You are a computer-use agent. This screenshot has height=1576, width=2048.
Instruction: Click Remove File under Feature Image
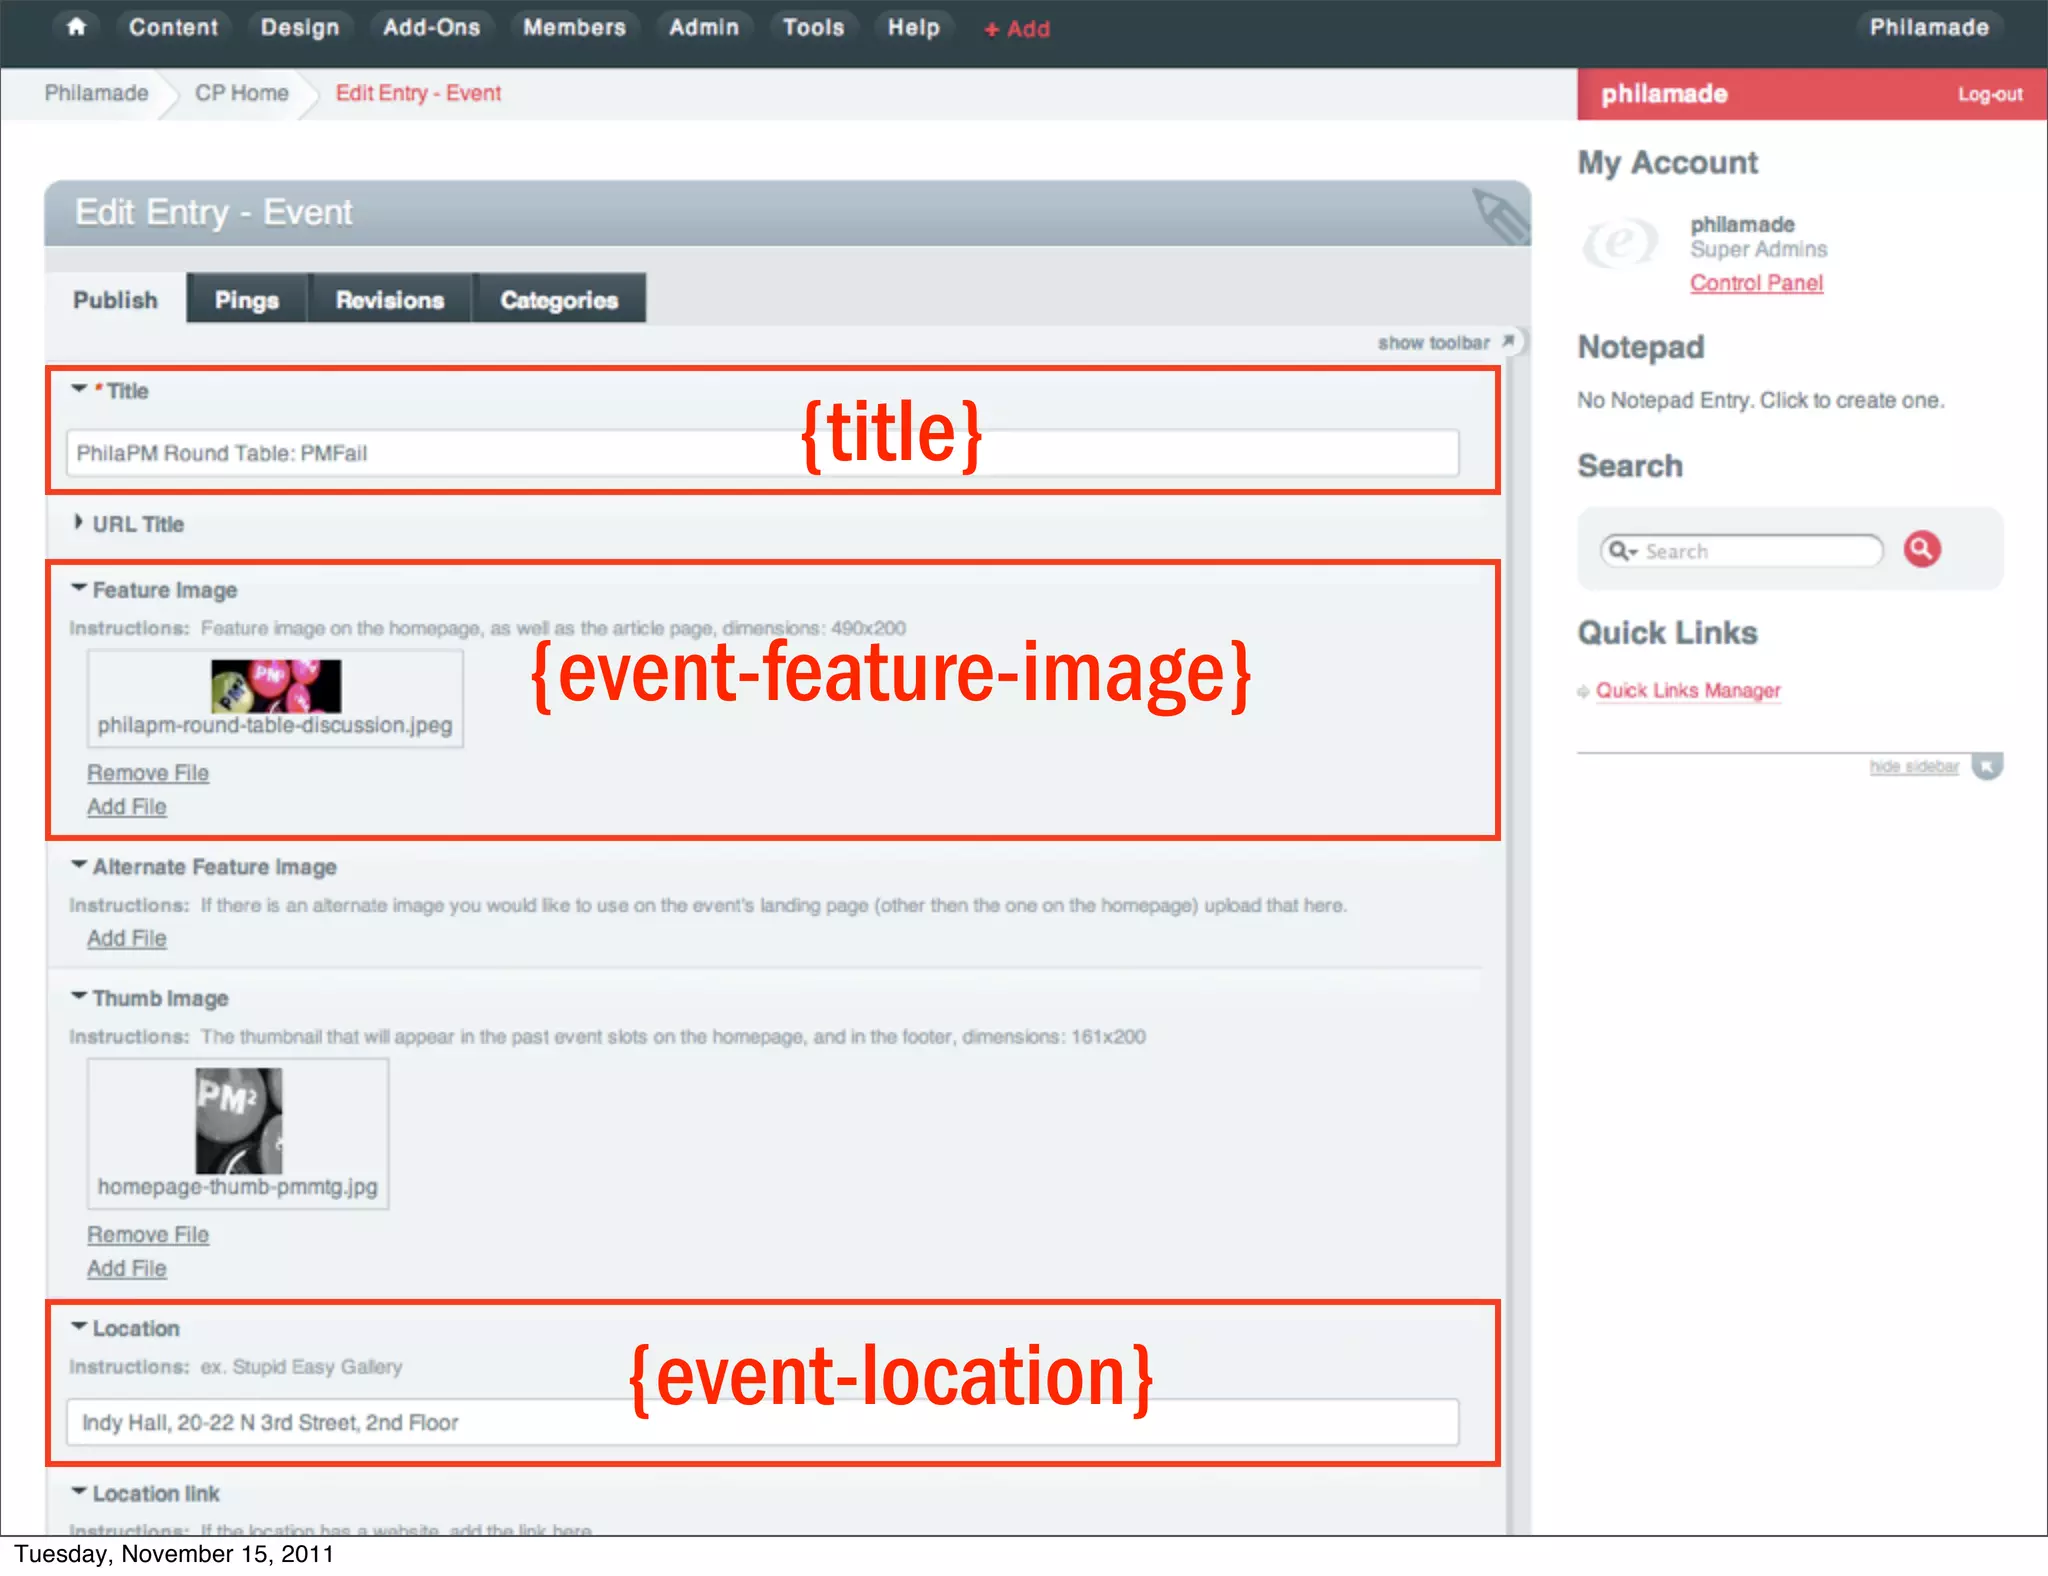coord(148,773)
